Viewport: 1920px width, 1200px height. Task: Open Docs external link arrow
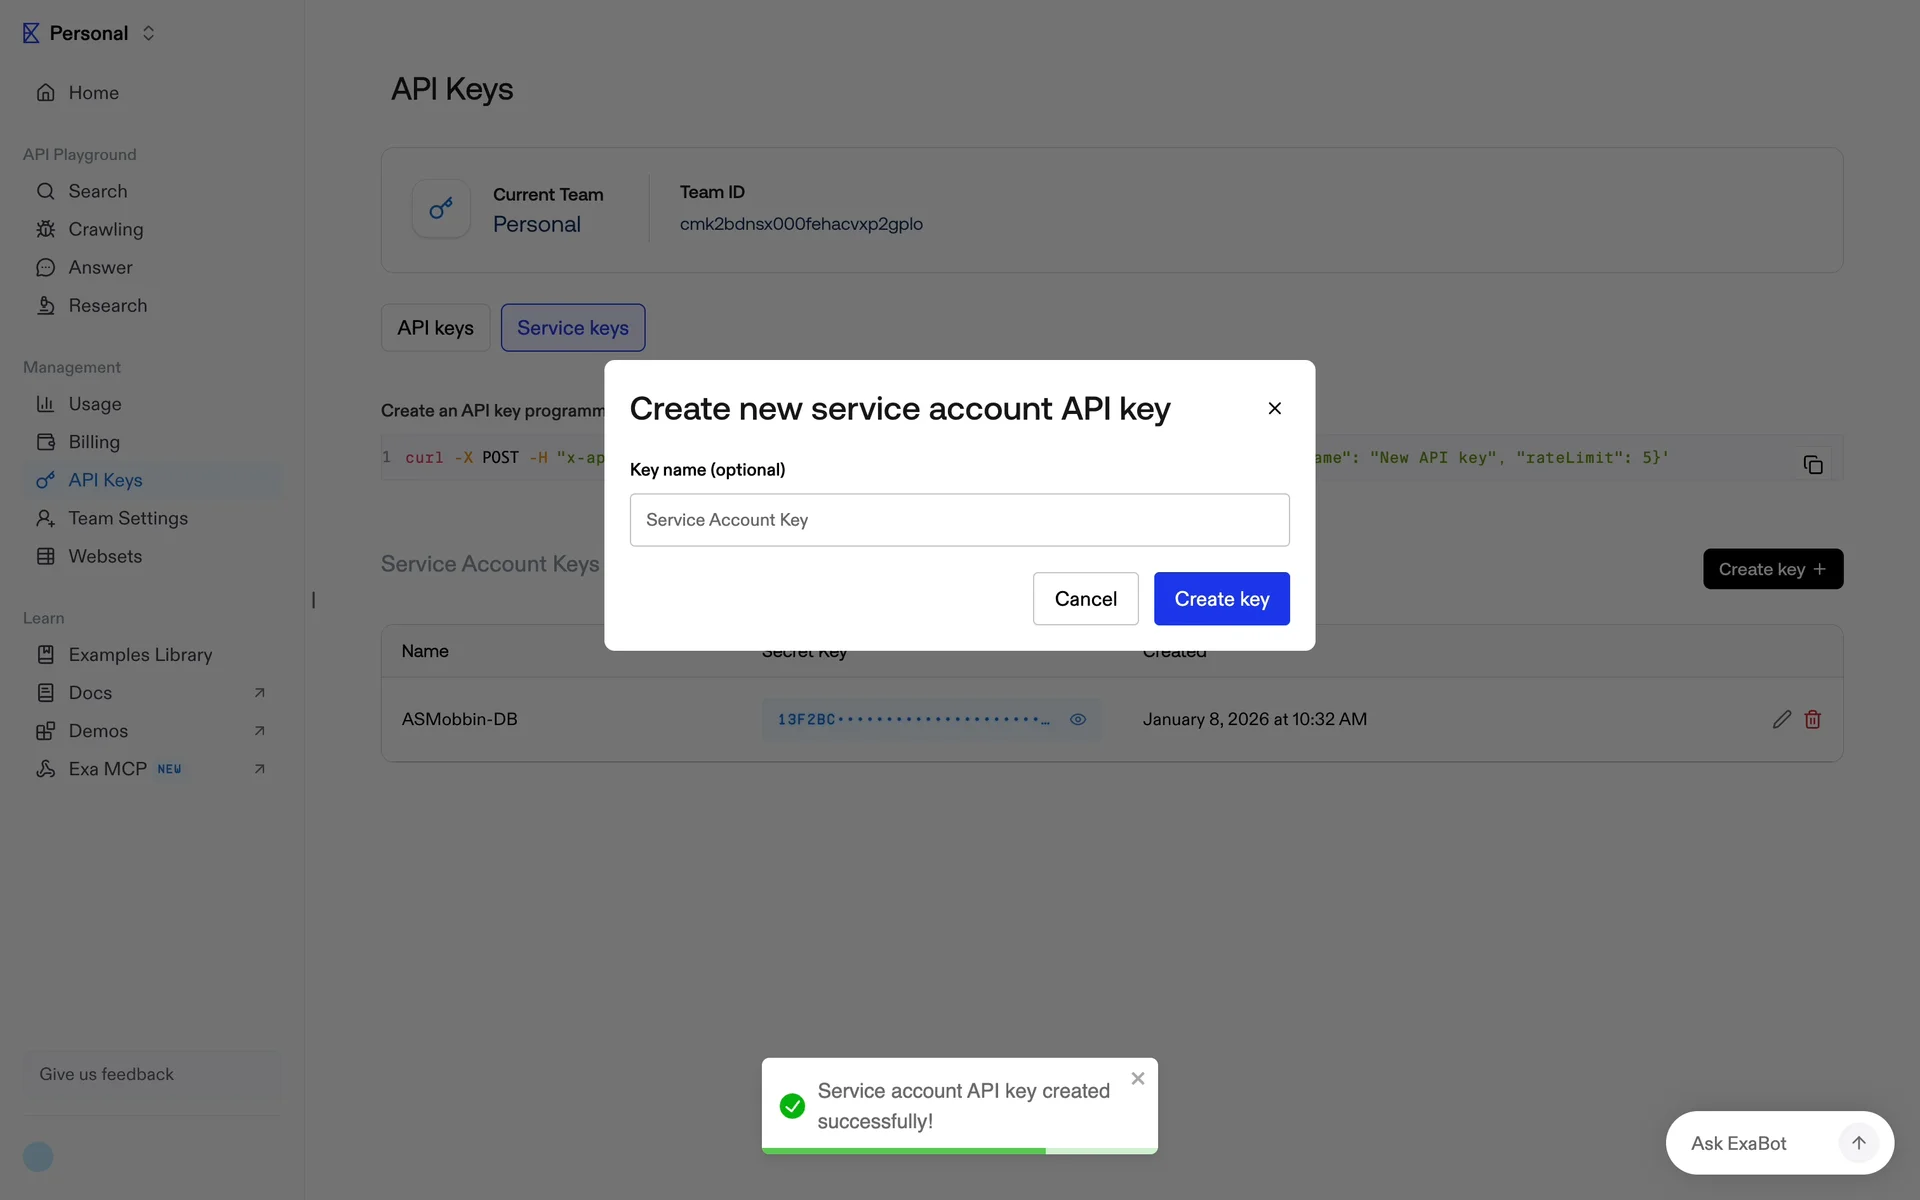(259, 693)
